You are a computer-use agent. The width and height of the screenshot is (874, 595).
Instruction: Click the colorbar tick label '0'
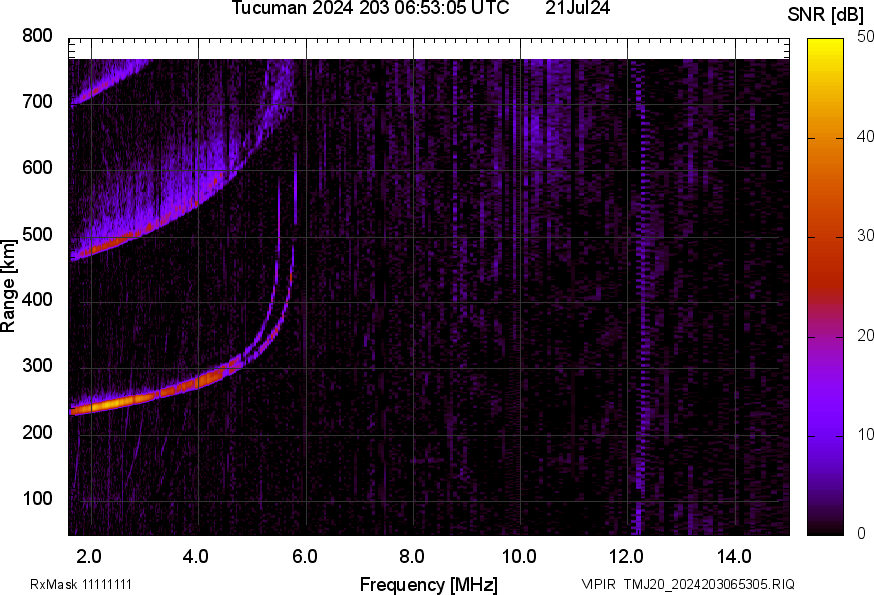tap(861, 533)
